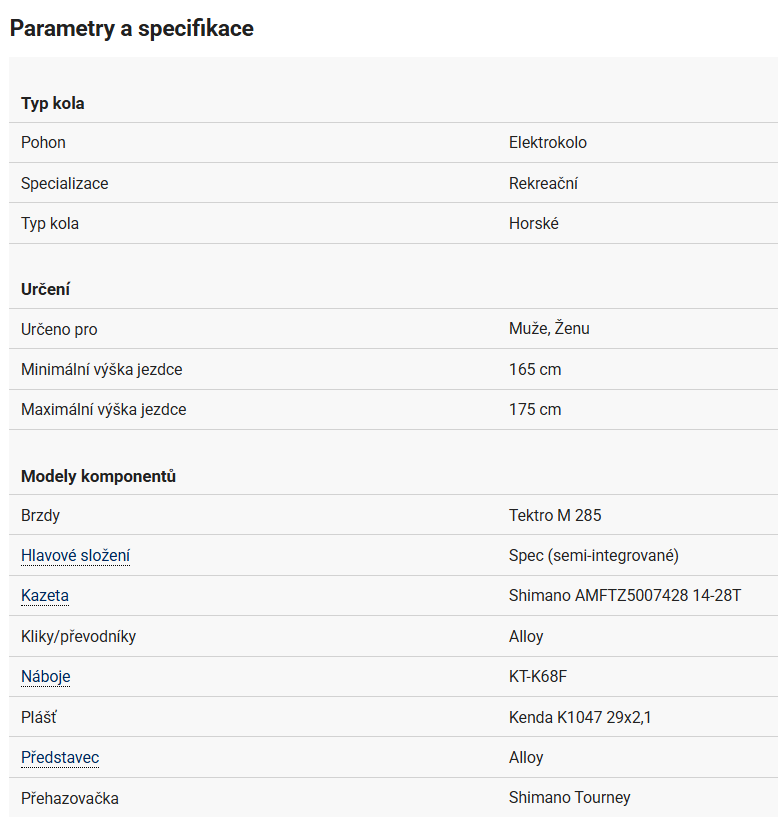Click the Představec glossary link
This screenshot has width=778, height=817.
[x=60, y=758]
